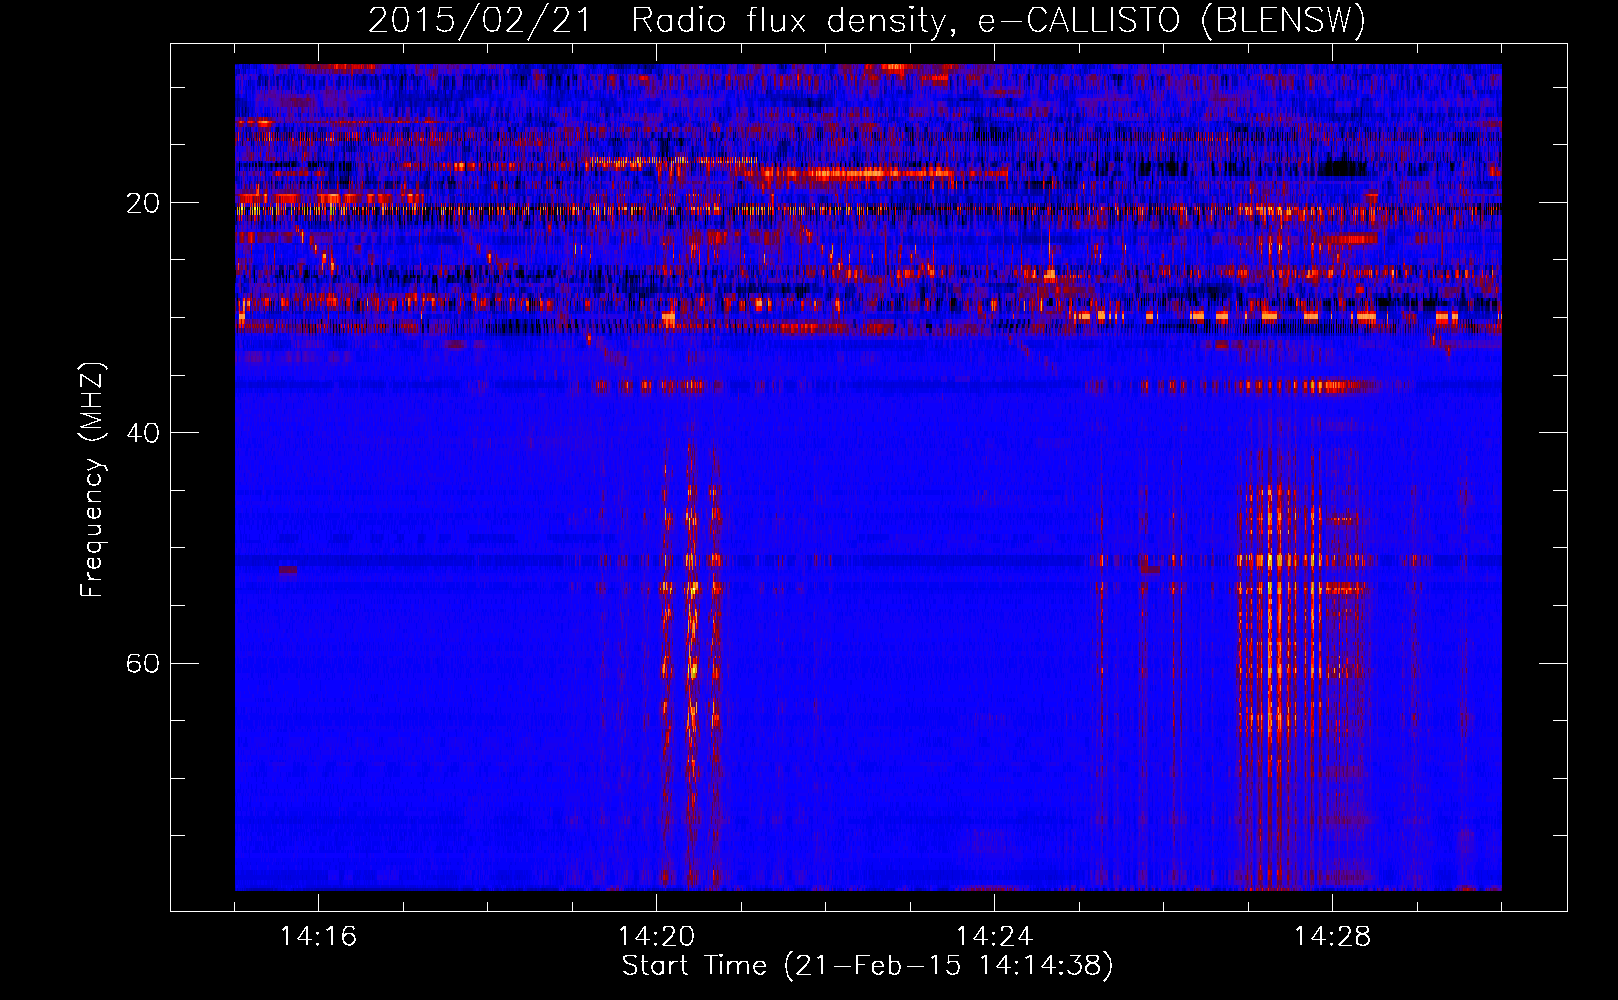Click the '60' frequency tick label
1618x1000 pixels.
click(143, 663)
